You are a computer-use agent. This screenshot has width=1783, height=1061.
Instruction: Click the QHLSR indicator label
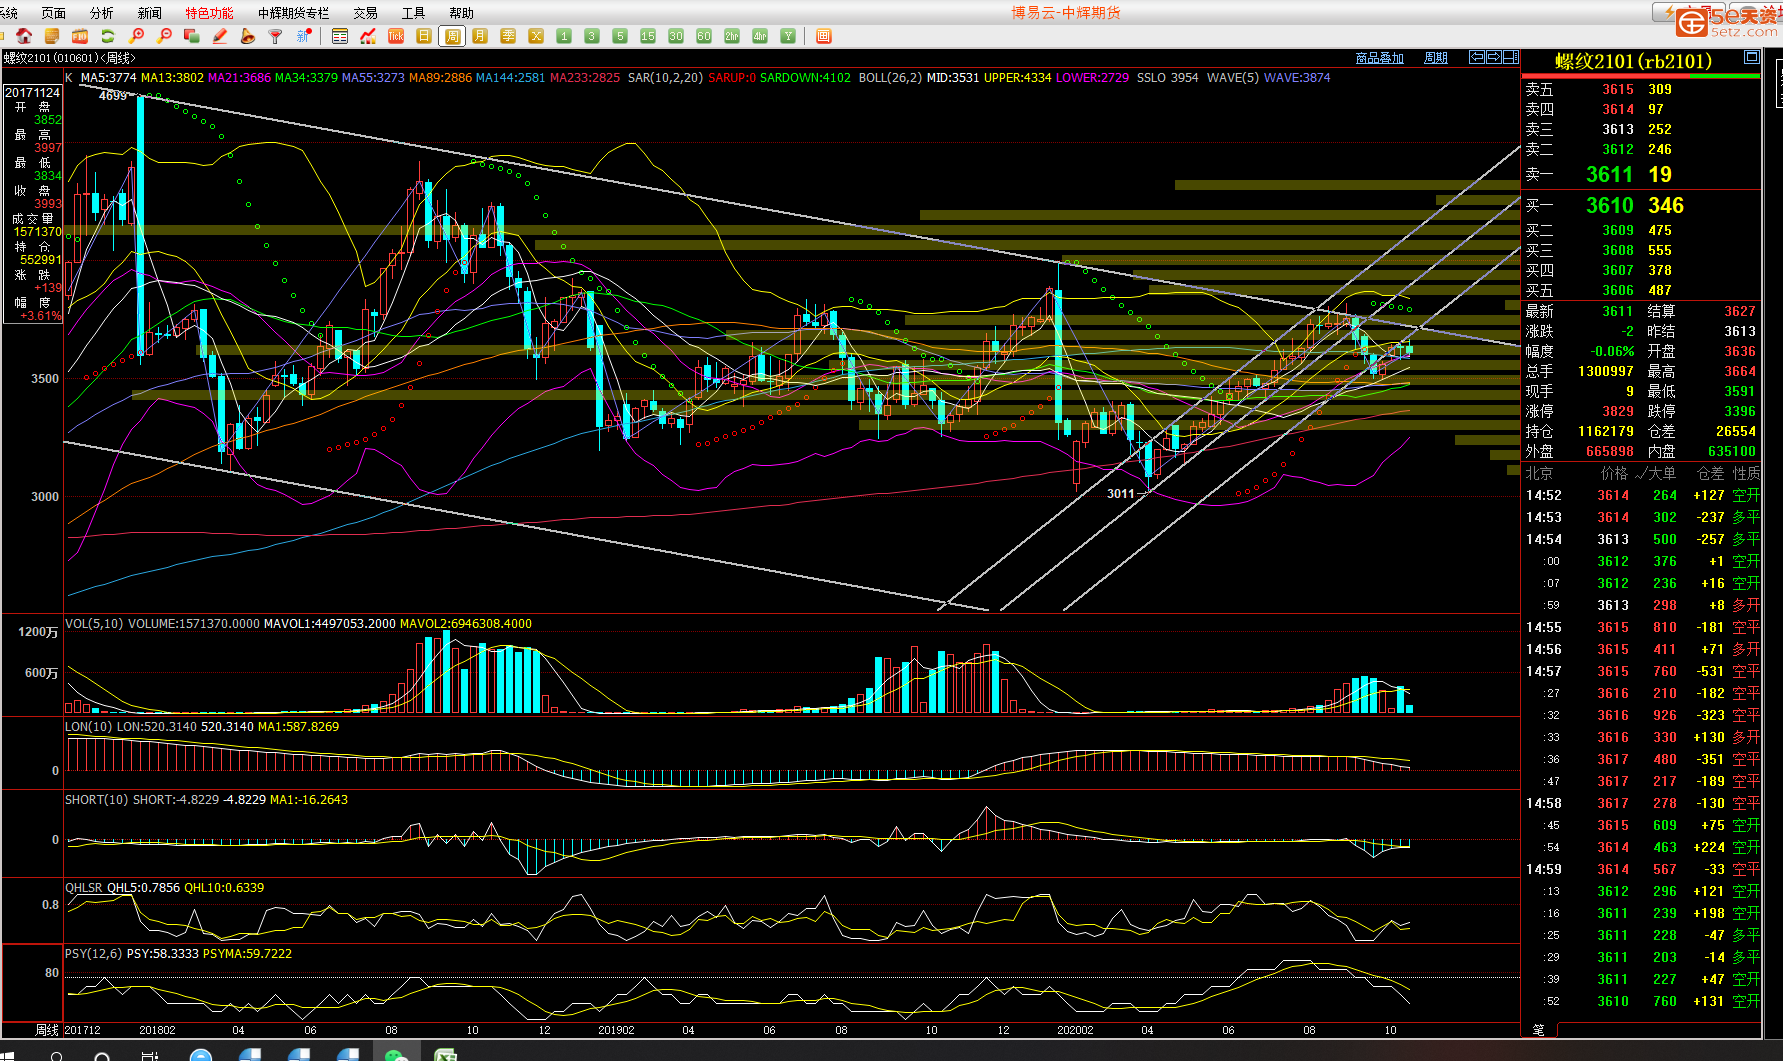point(84,888)
